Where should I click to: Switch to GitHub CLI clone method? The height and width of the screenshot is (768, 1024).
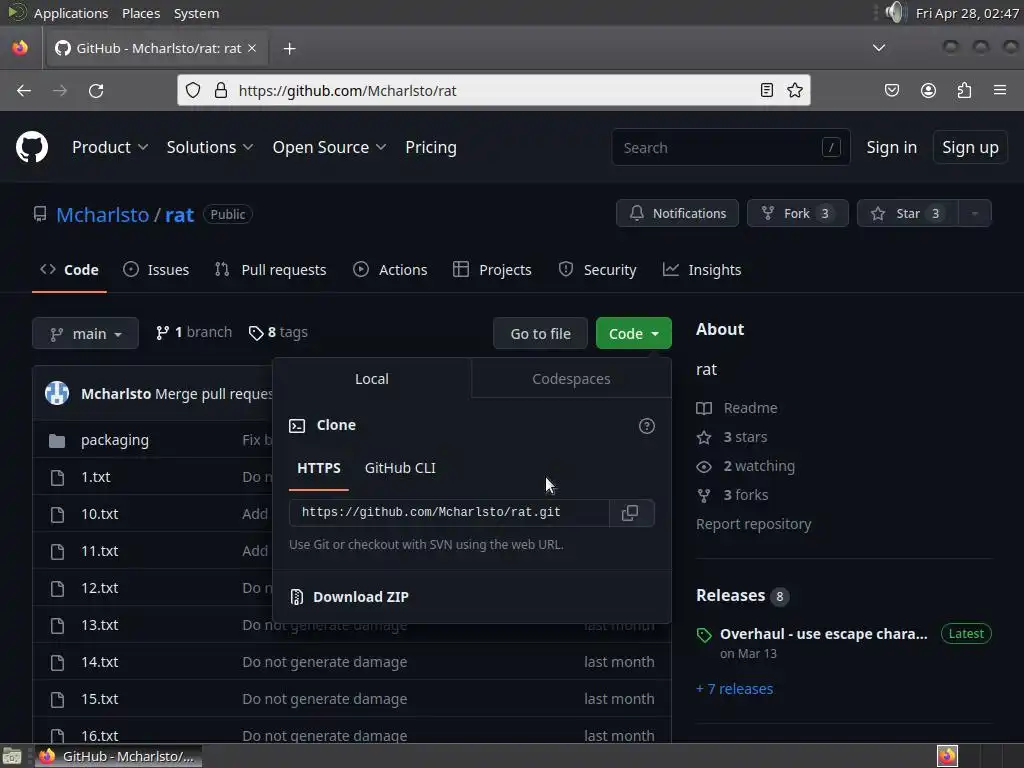click(400, 468)
